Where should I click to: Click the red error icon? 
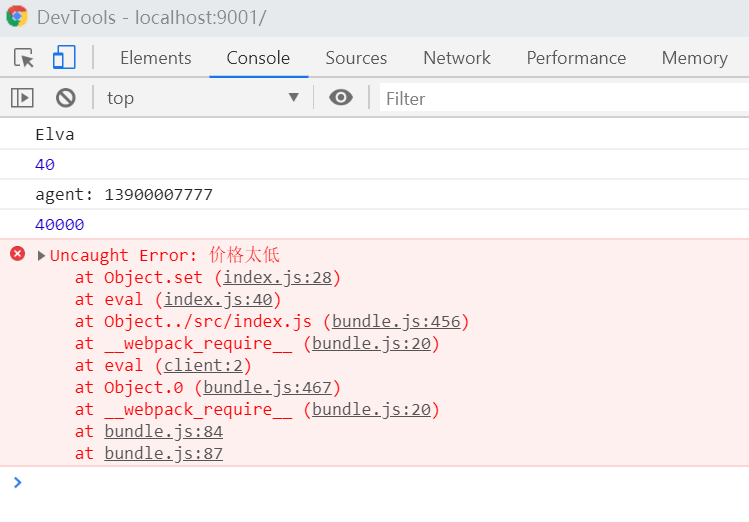pyautogui.click(x=17, y=254)
